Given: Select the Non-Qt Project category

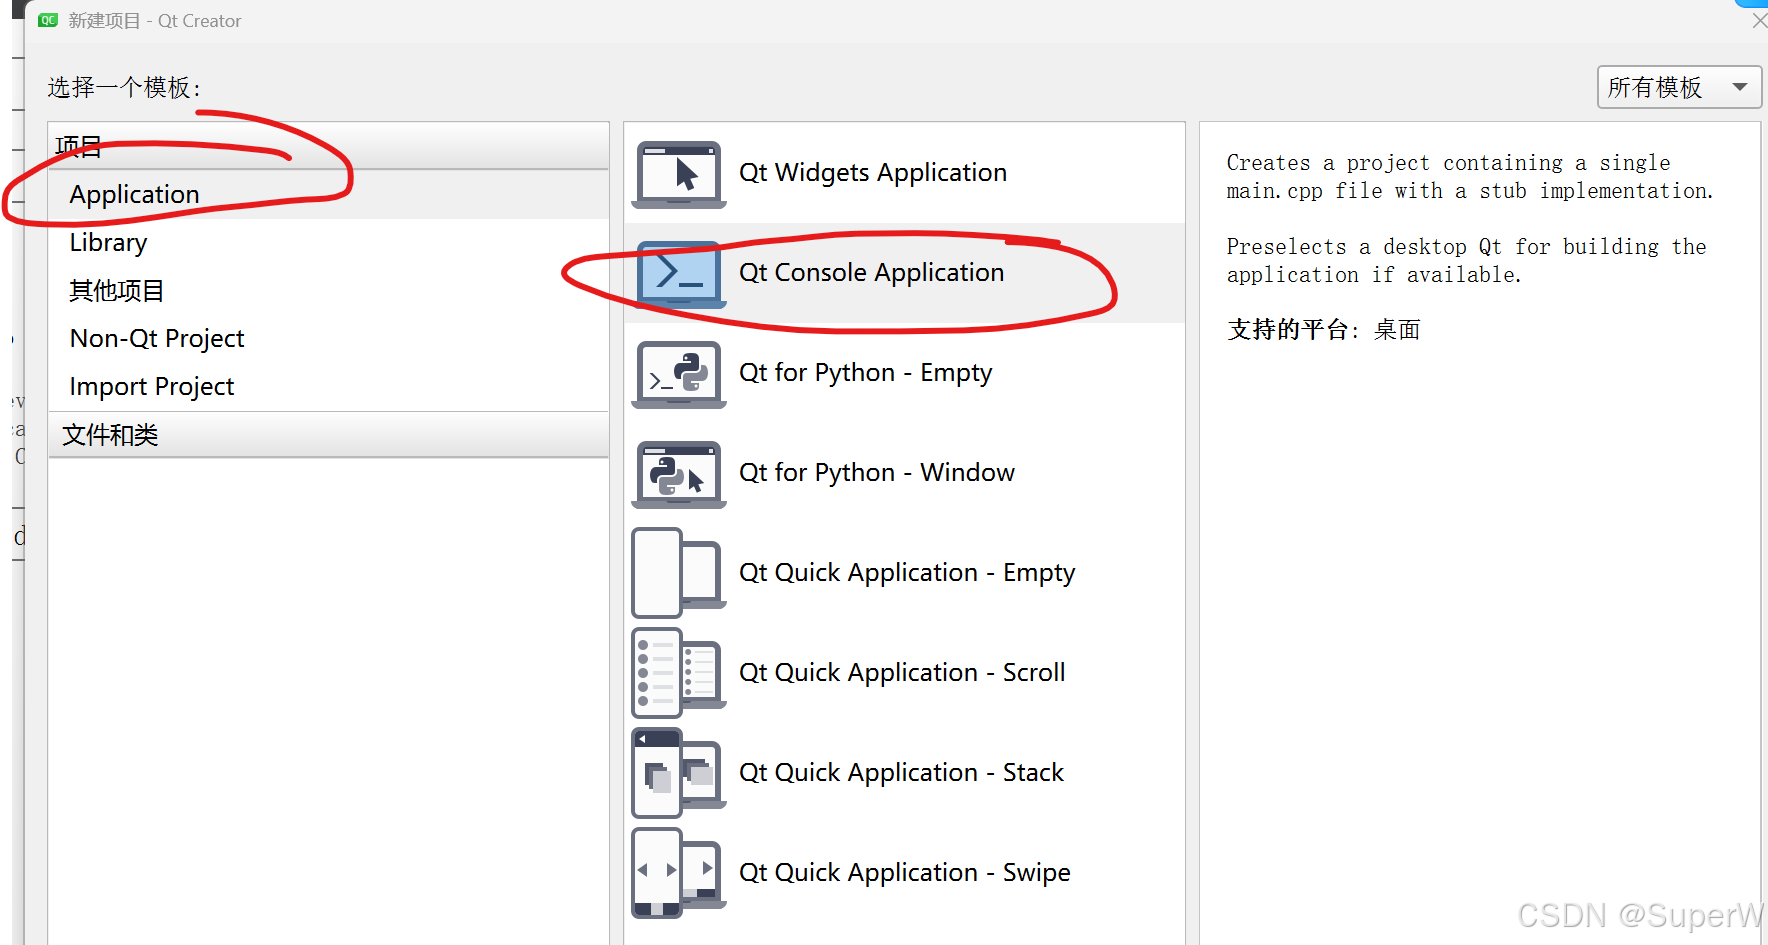Looking at the screenshot, I should (328, 338).
